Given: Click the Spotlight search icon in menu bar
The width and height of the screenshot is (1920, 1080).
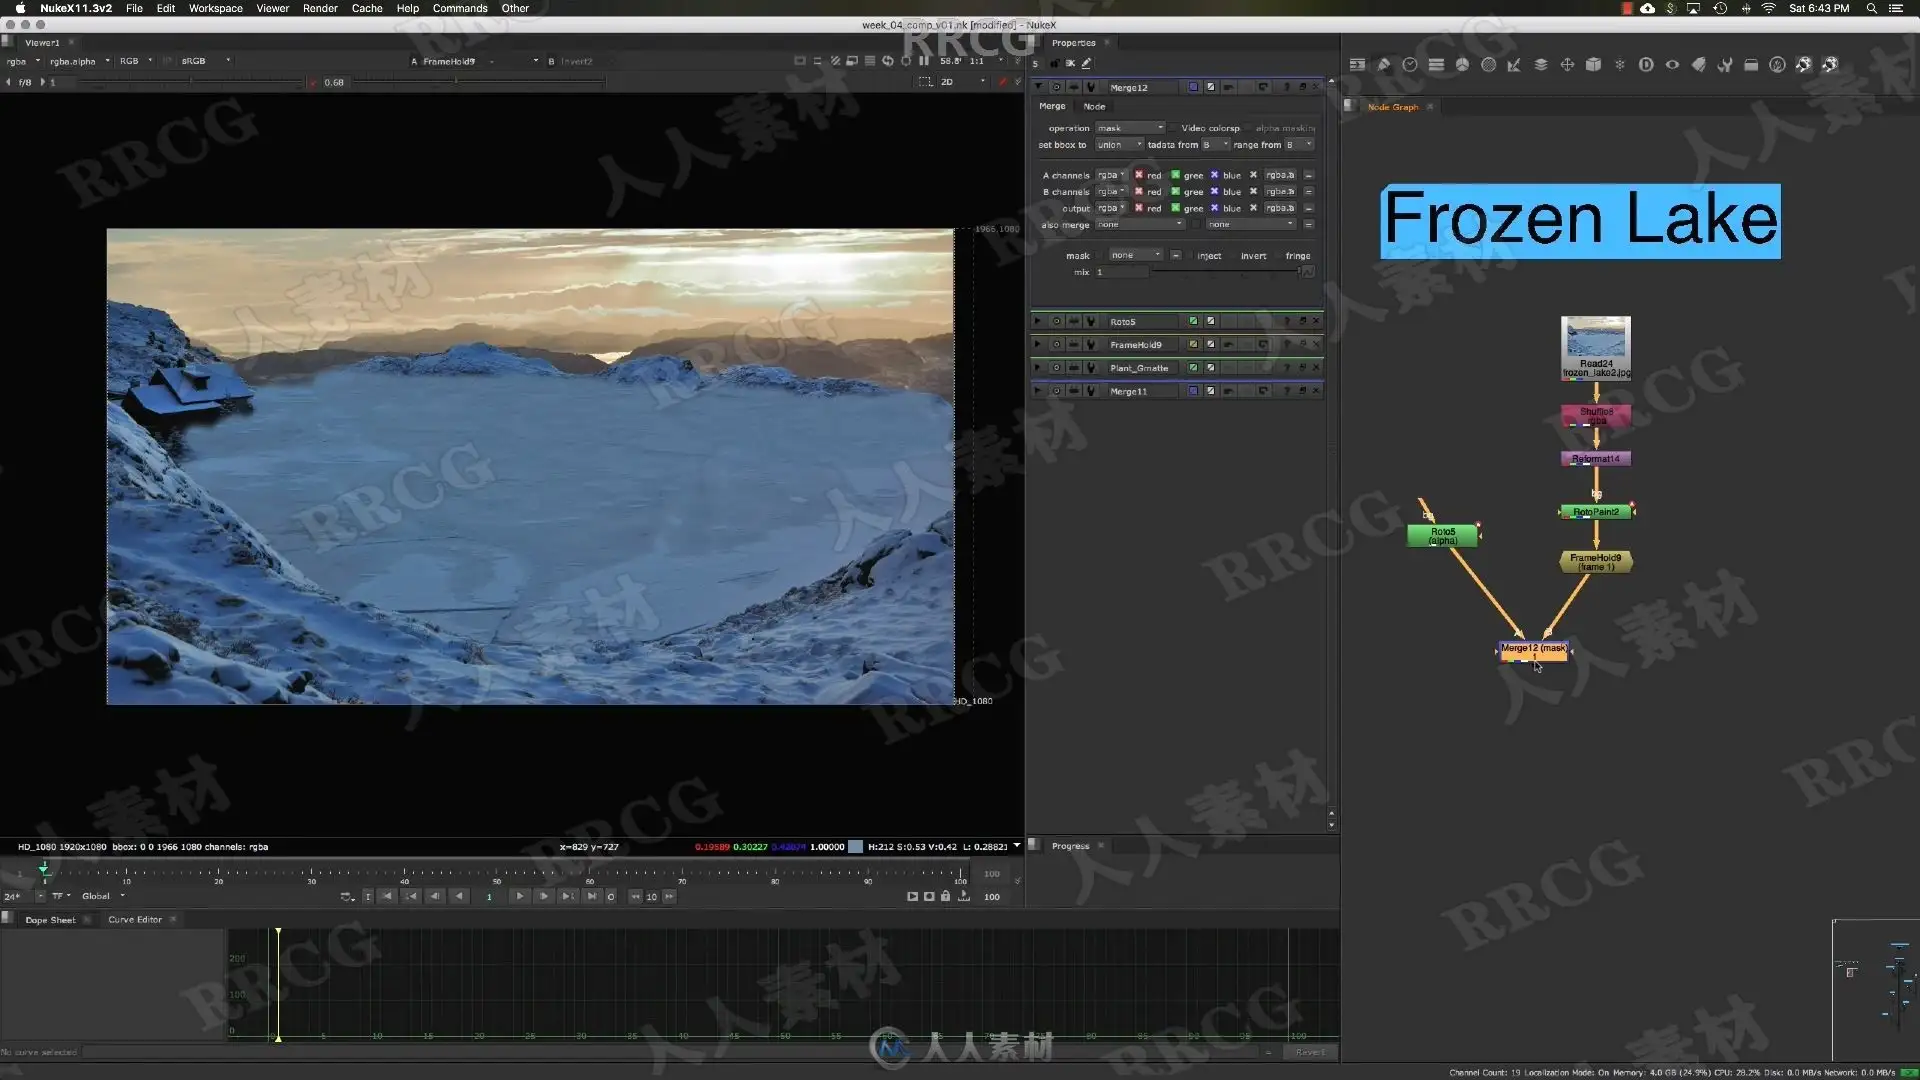Looking at the screenshot, I should pyautogui.click(x=1871, y=8).
